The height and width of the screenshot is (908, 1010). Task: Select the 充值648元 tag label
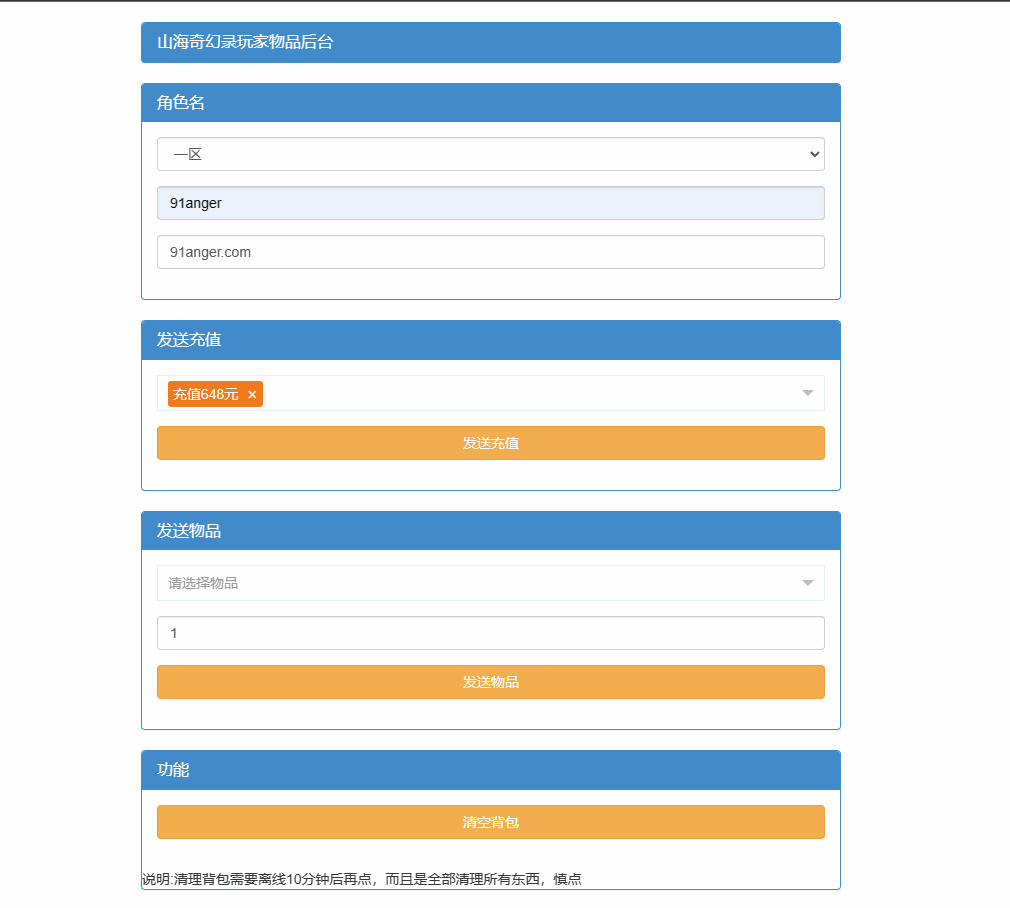206,394
